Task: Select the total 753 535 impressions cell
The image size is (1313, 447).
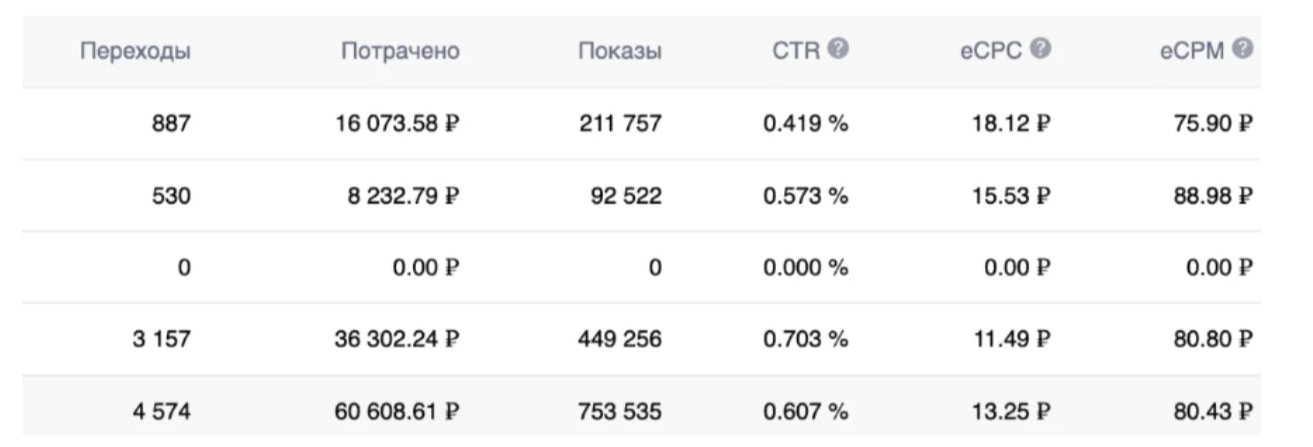Action: point(619,411)
